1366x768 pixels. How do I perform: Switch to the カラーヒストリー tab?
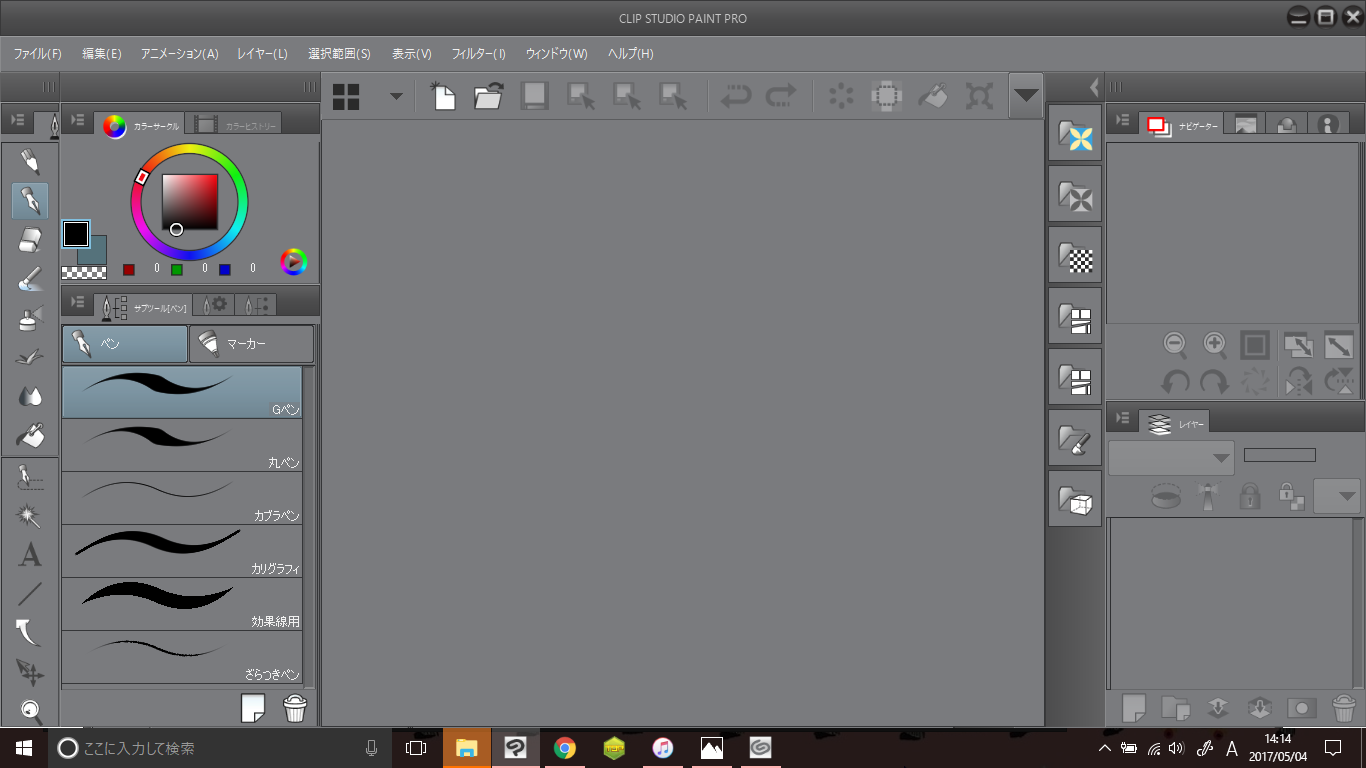pos(236,125)
